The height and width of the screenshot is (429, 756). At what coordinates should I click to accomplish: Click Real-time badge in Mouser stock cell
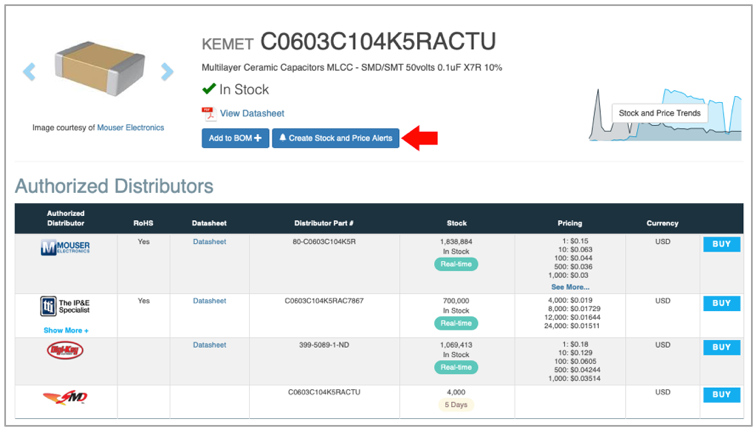[456, 264]
